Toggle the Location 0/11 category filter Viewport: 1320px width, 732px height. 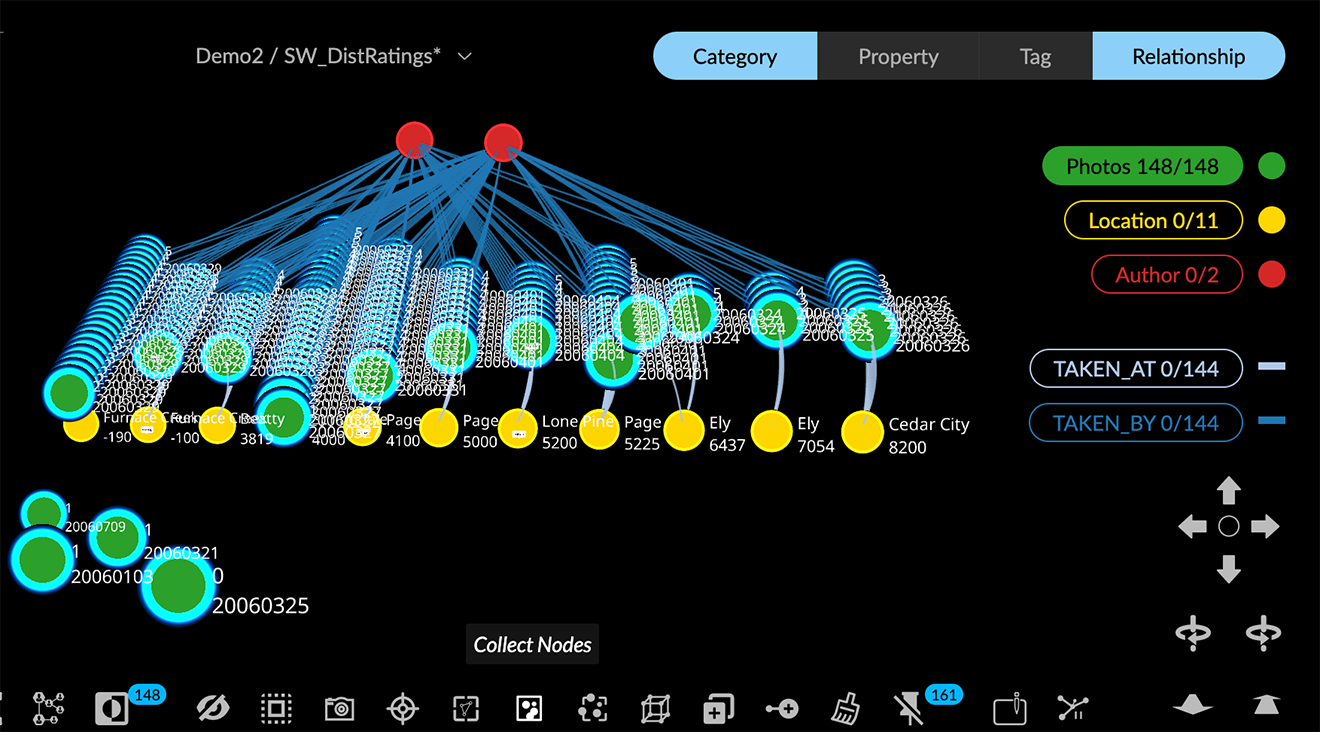pos(1153,221)
